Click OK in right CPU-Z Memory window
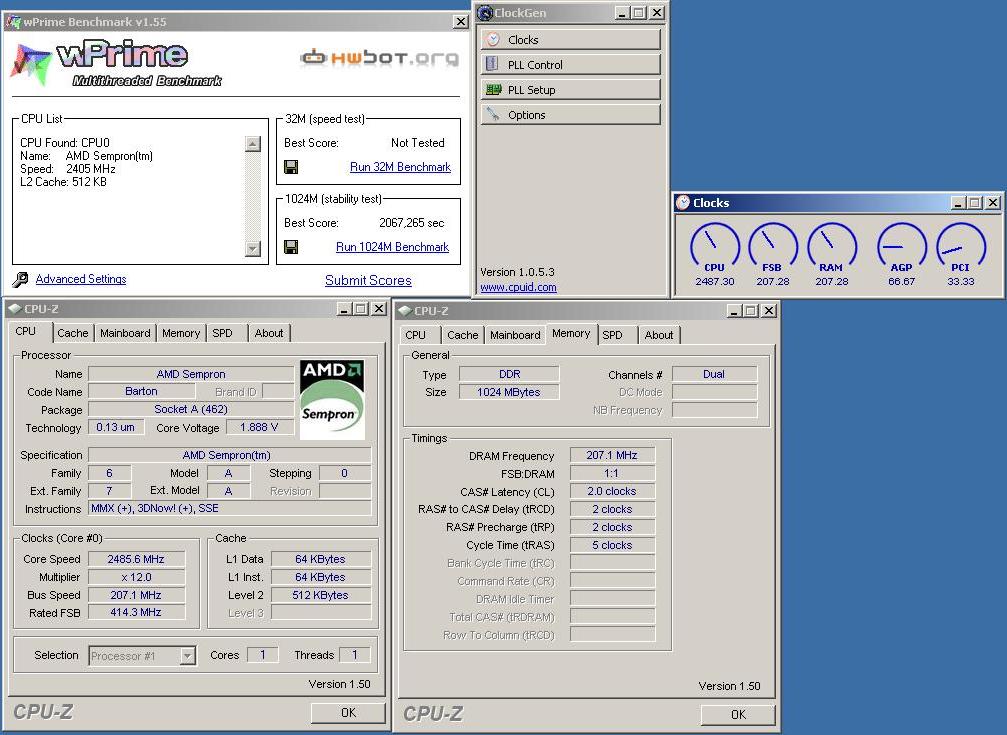Viewport: 1007px width, 735px height. click(738, 714)
